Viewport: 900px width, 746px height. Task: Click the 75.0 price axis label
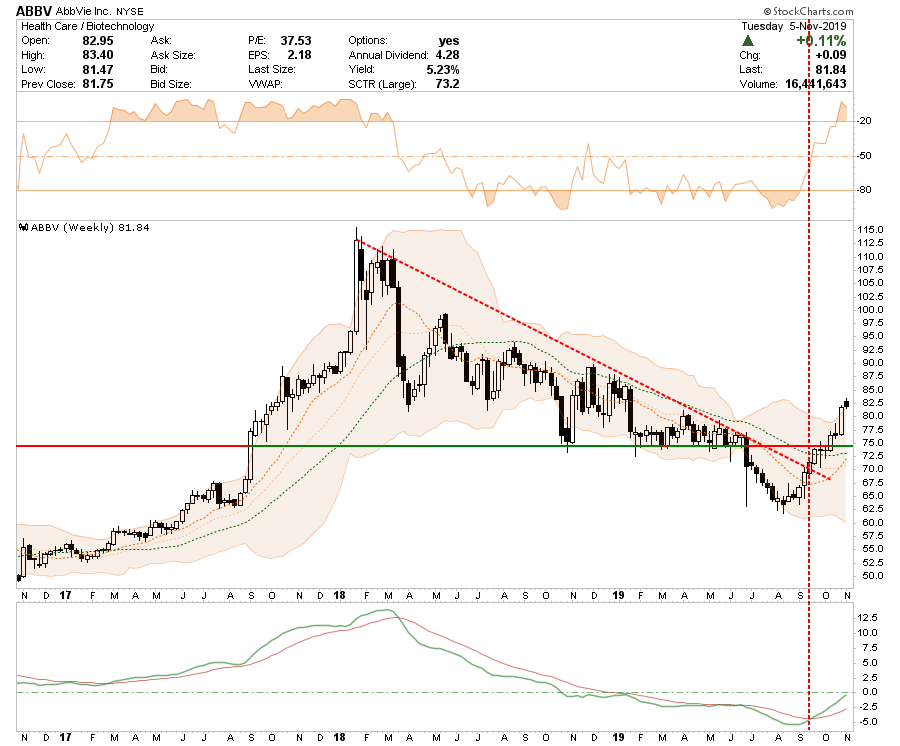[x=872, y=443]
